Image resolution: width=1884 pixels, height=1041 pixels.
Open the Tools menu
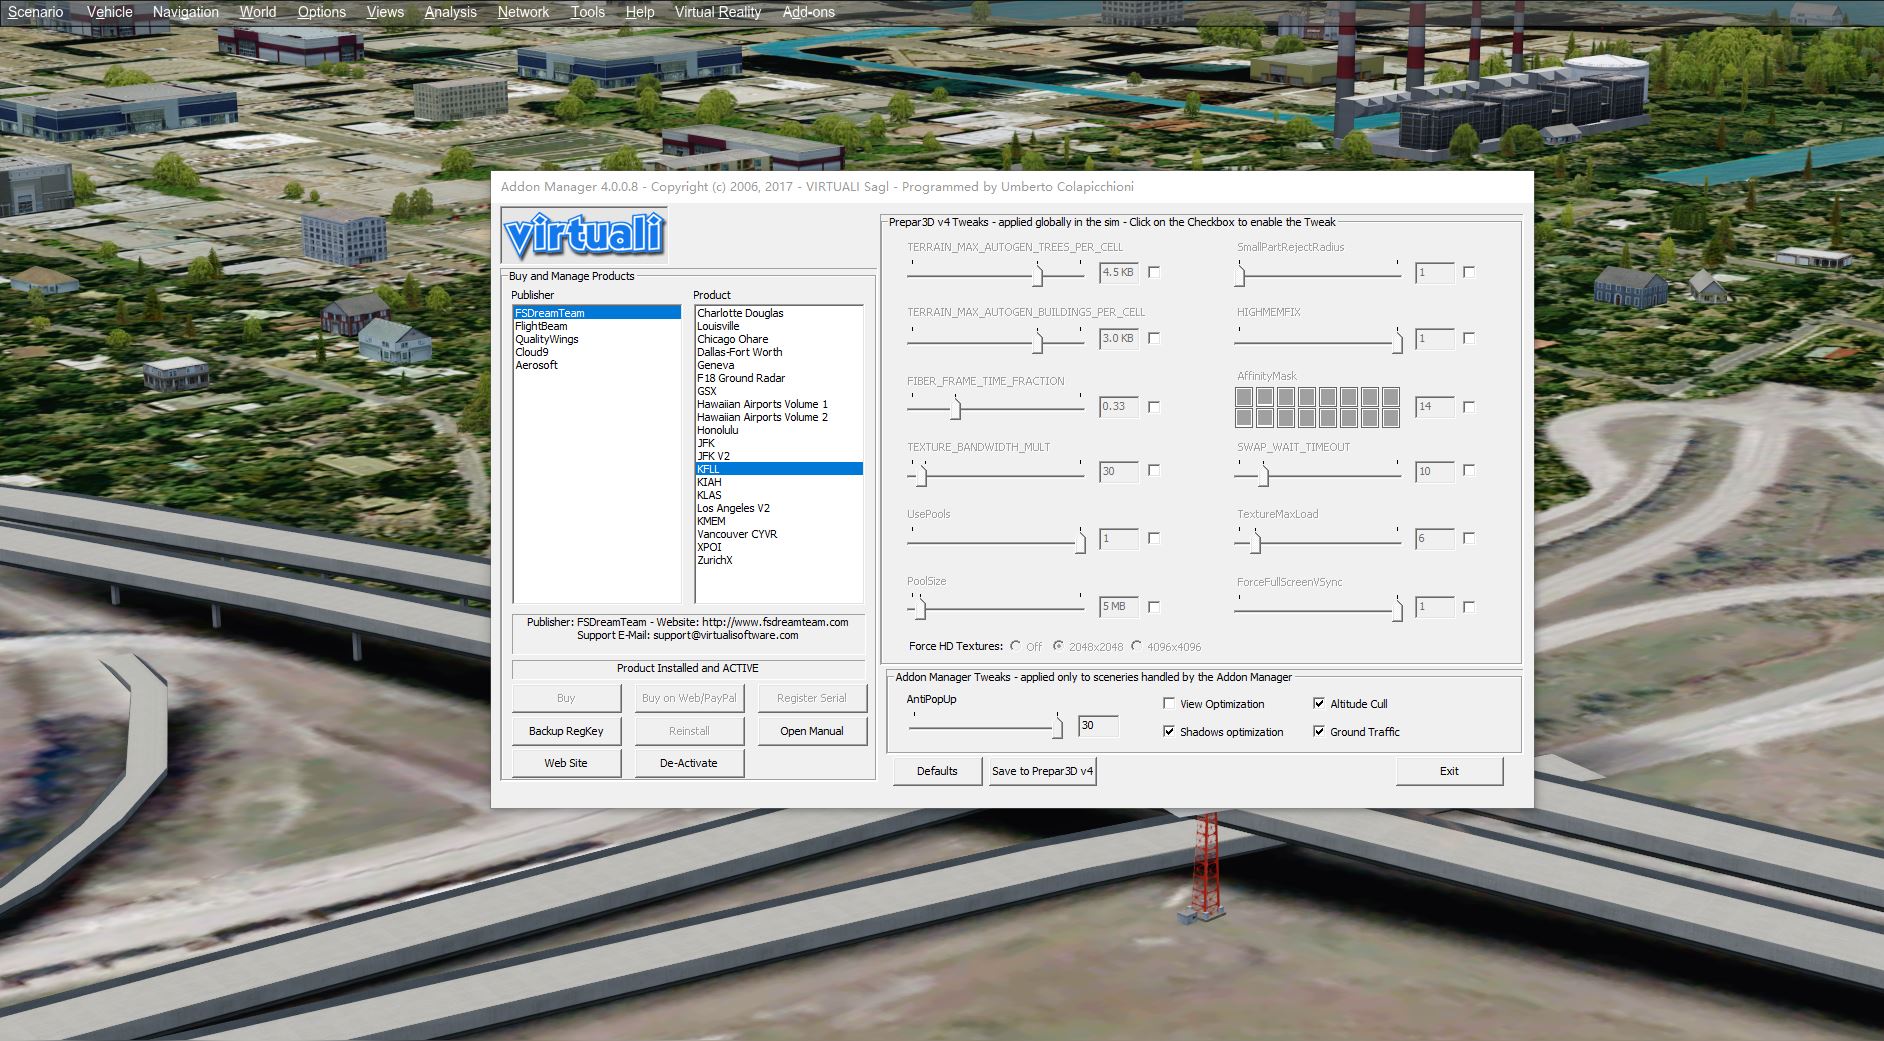pos(587,12)
